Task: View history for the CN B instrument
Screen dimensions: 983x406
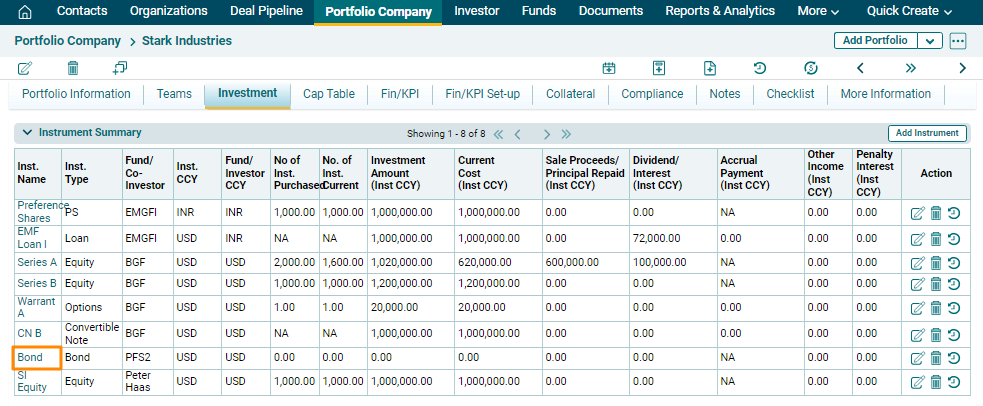Action: 954,335
